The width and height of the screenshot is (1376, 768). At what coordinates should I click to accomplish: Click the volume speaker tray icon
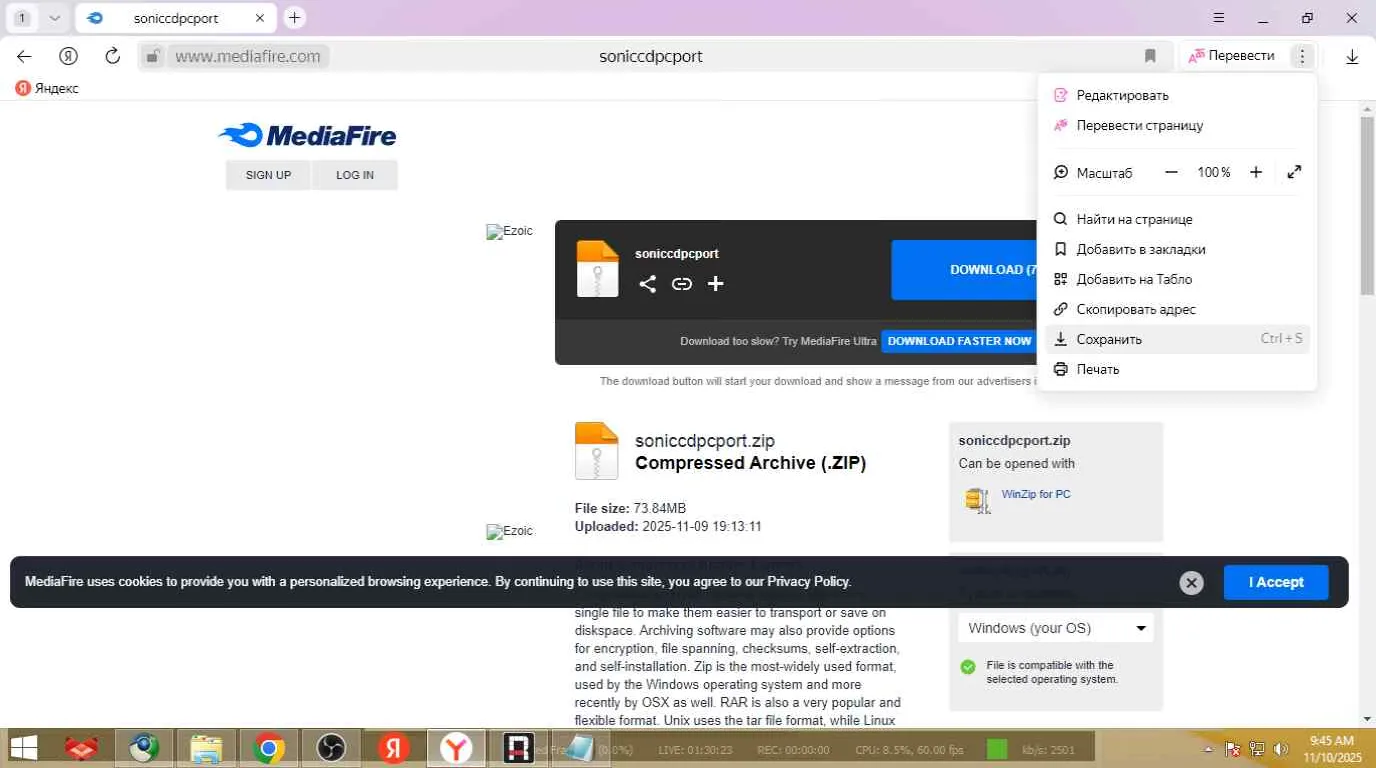1280,749
